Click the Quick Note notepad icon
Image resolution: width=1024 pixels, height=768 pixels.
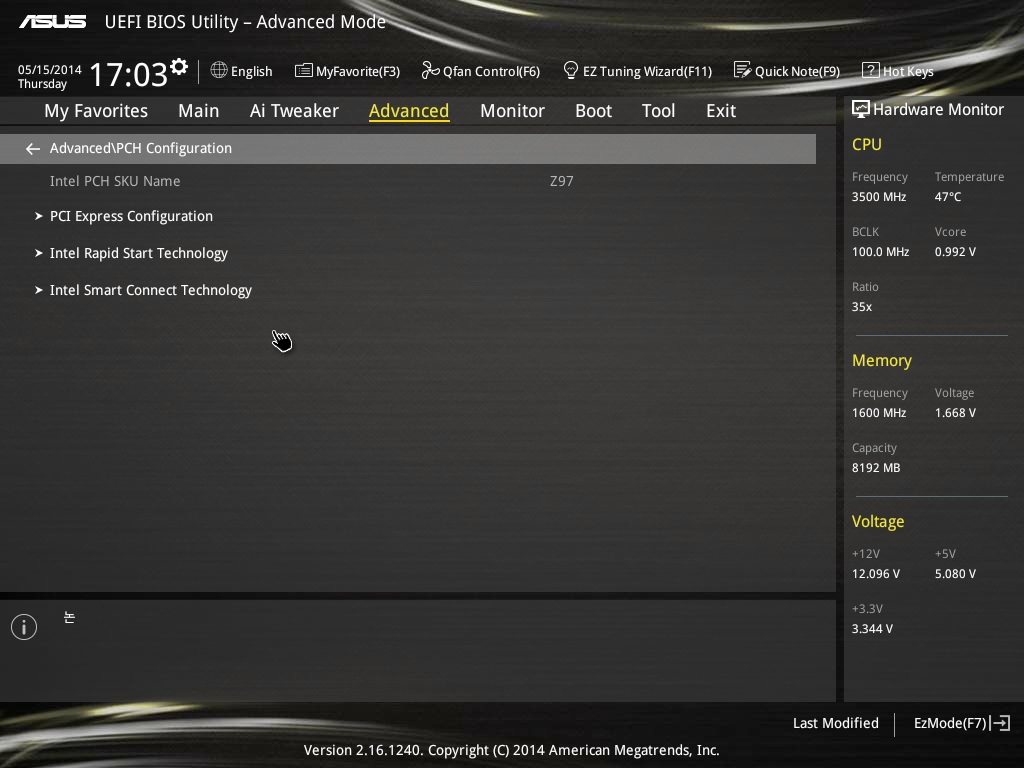click(x=743, y=70)
